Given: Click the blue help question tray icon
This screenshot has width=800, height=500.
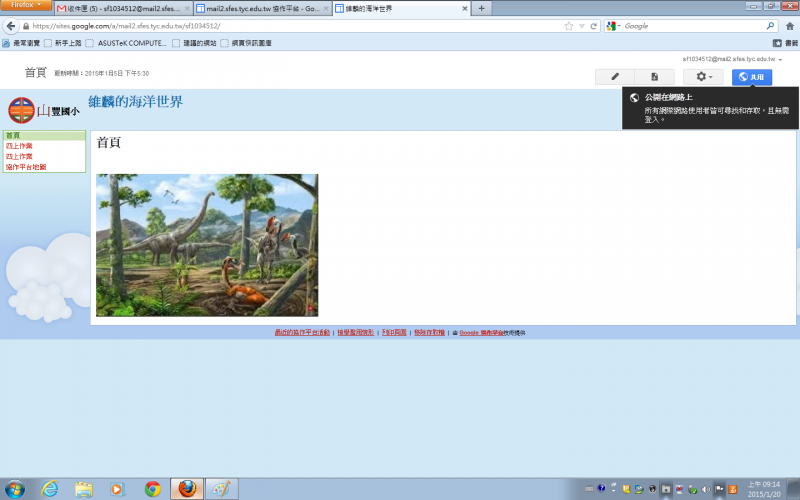Looking at the screenshot, I should (602, 488).
